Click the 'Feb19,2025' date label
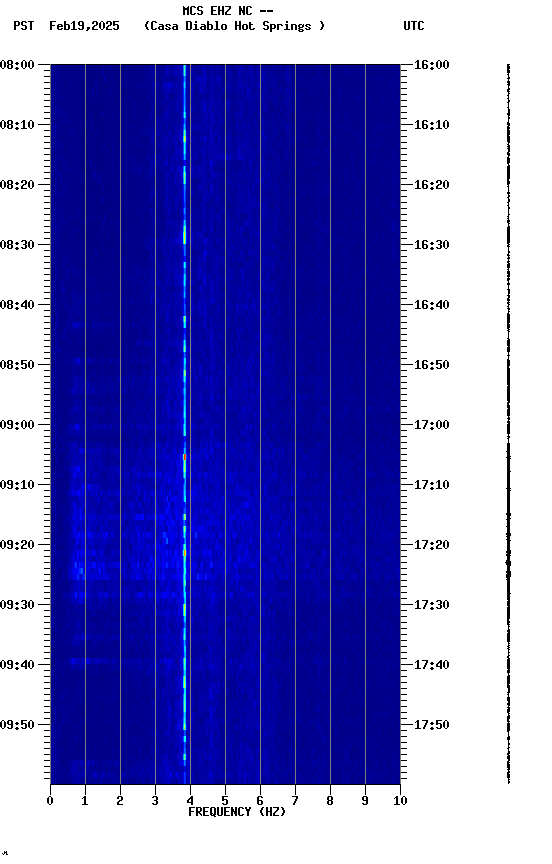Viewport: 552px width, 864px height. [x=84, y=26]
